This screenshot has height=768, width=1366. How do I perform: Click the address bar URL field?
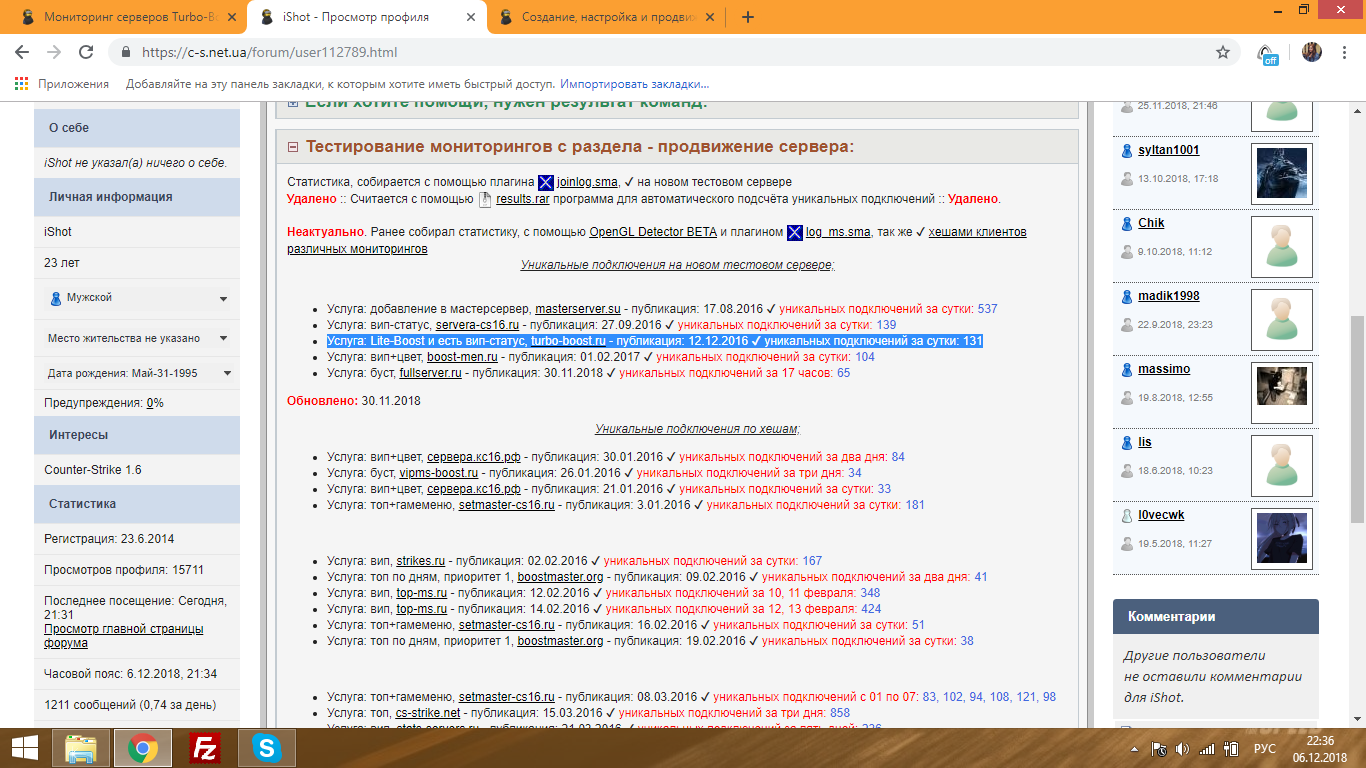[x=670, y=52]
